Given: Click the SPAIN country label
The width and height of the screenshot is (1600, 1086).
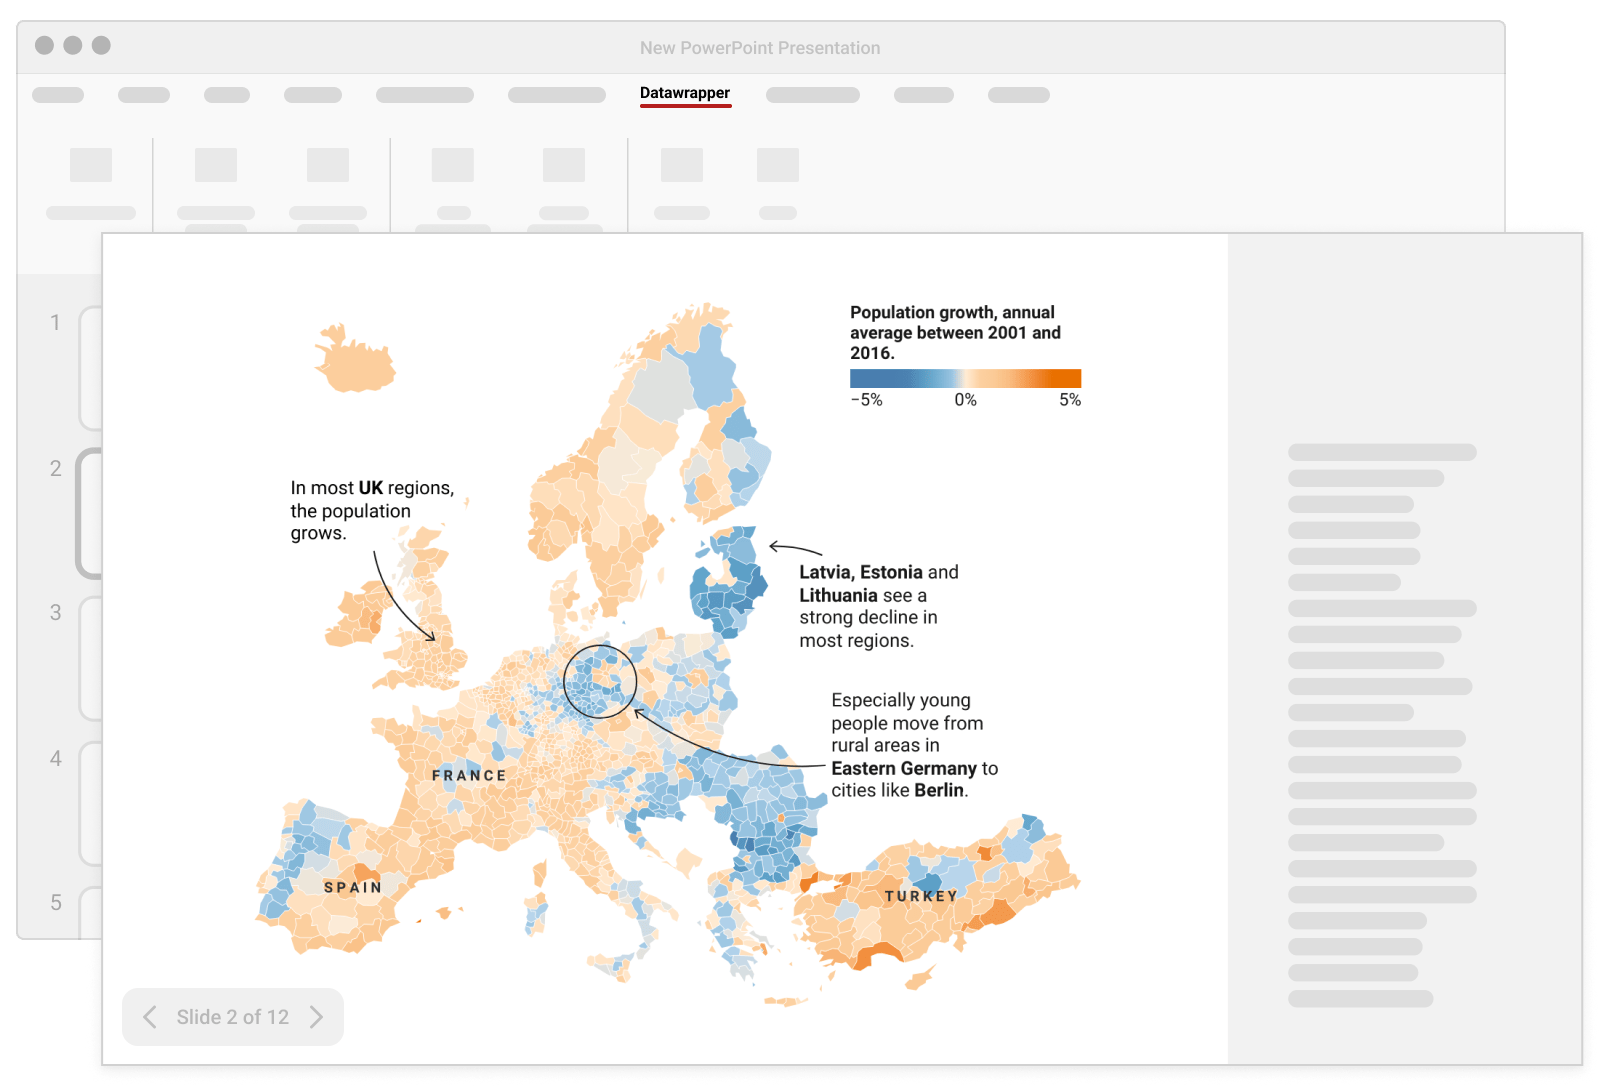Looking at the screenshot, I should pos(352,887).
